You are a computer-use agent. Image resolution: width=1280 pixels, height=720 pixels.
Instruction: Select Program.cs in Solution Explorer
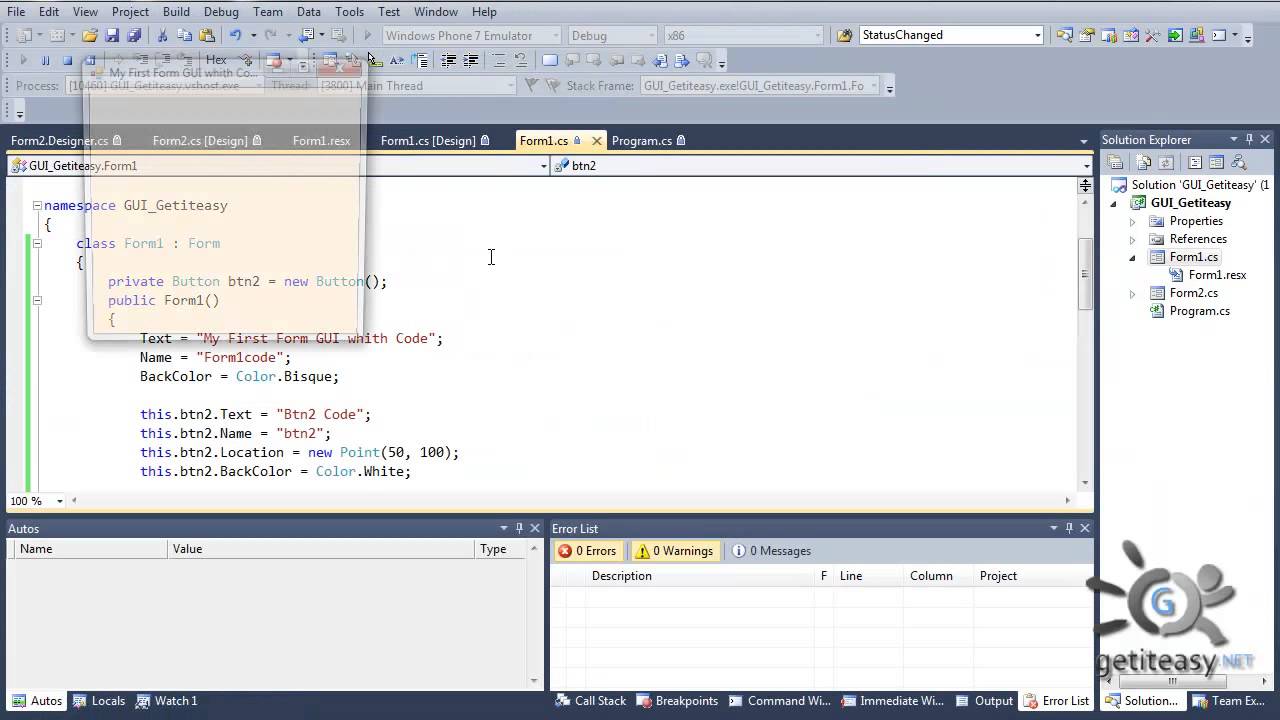(1199, 311)
